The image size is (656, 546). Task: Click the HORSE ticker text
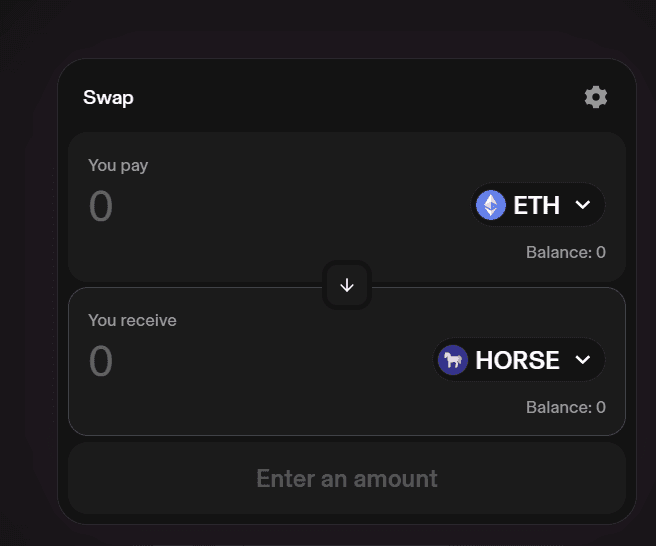point(518,360)
